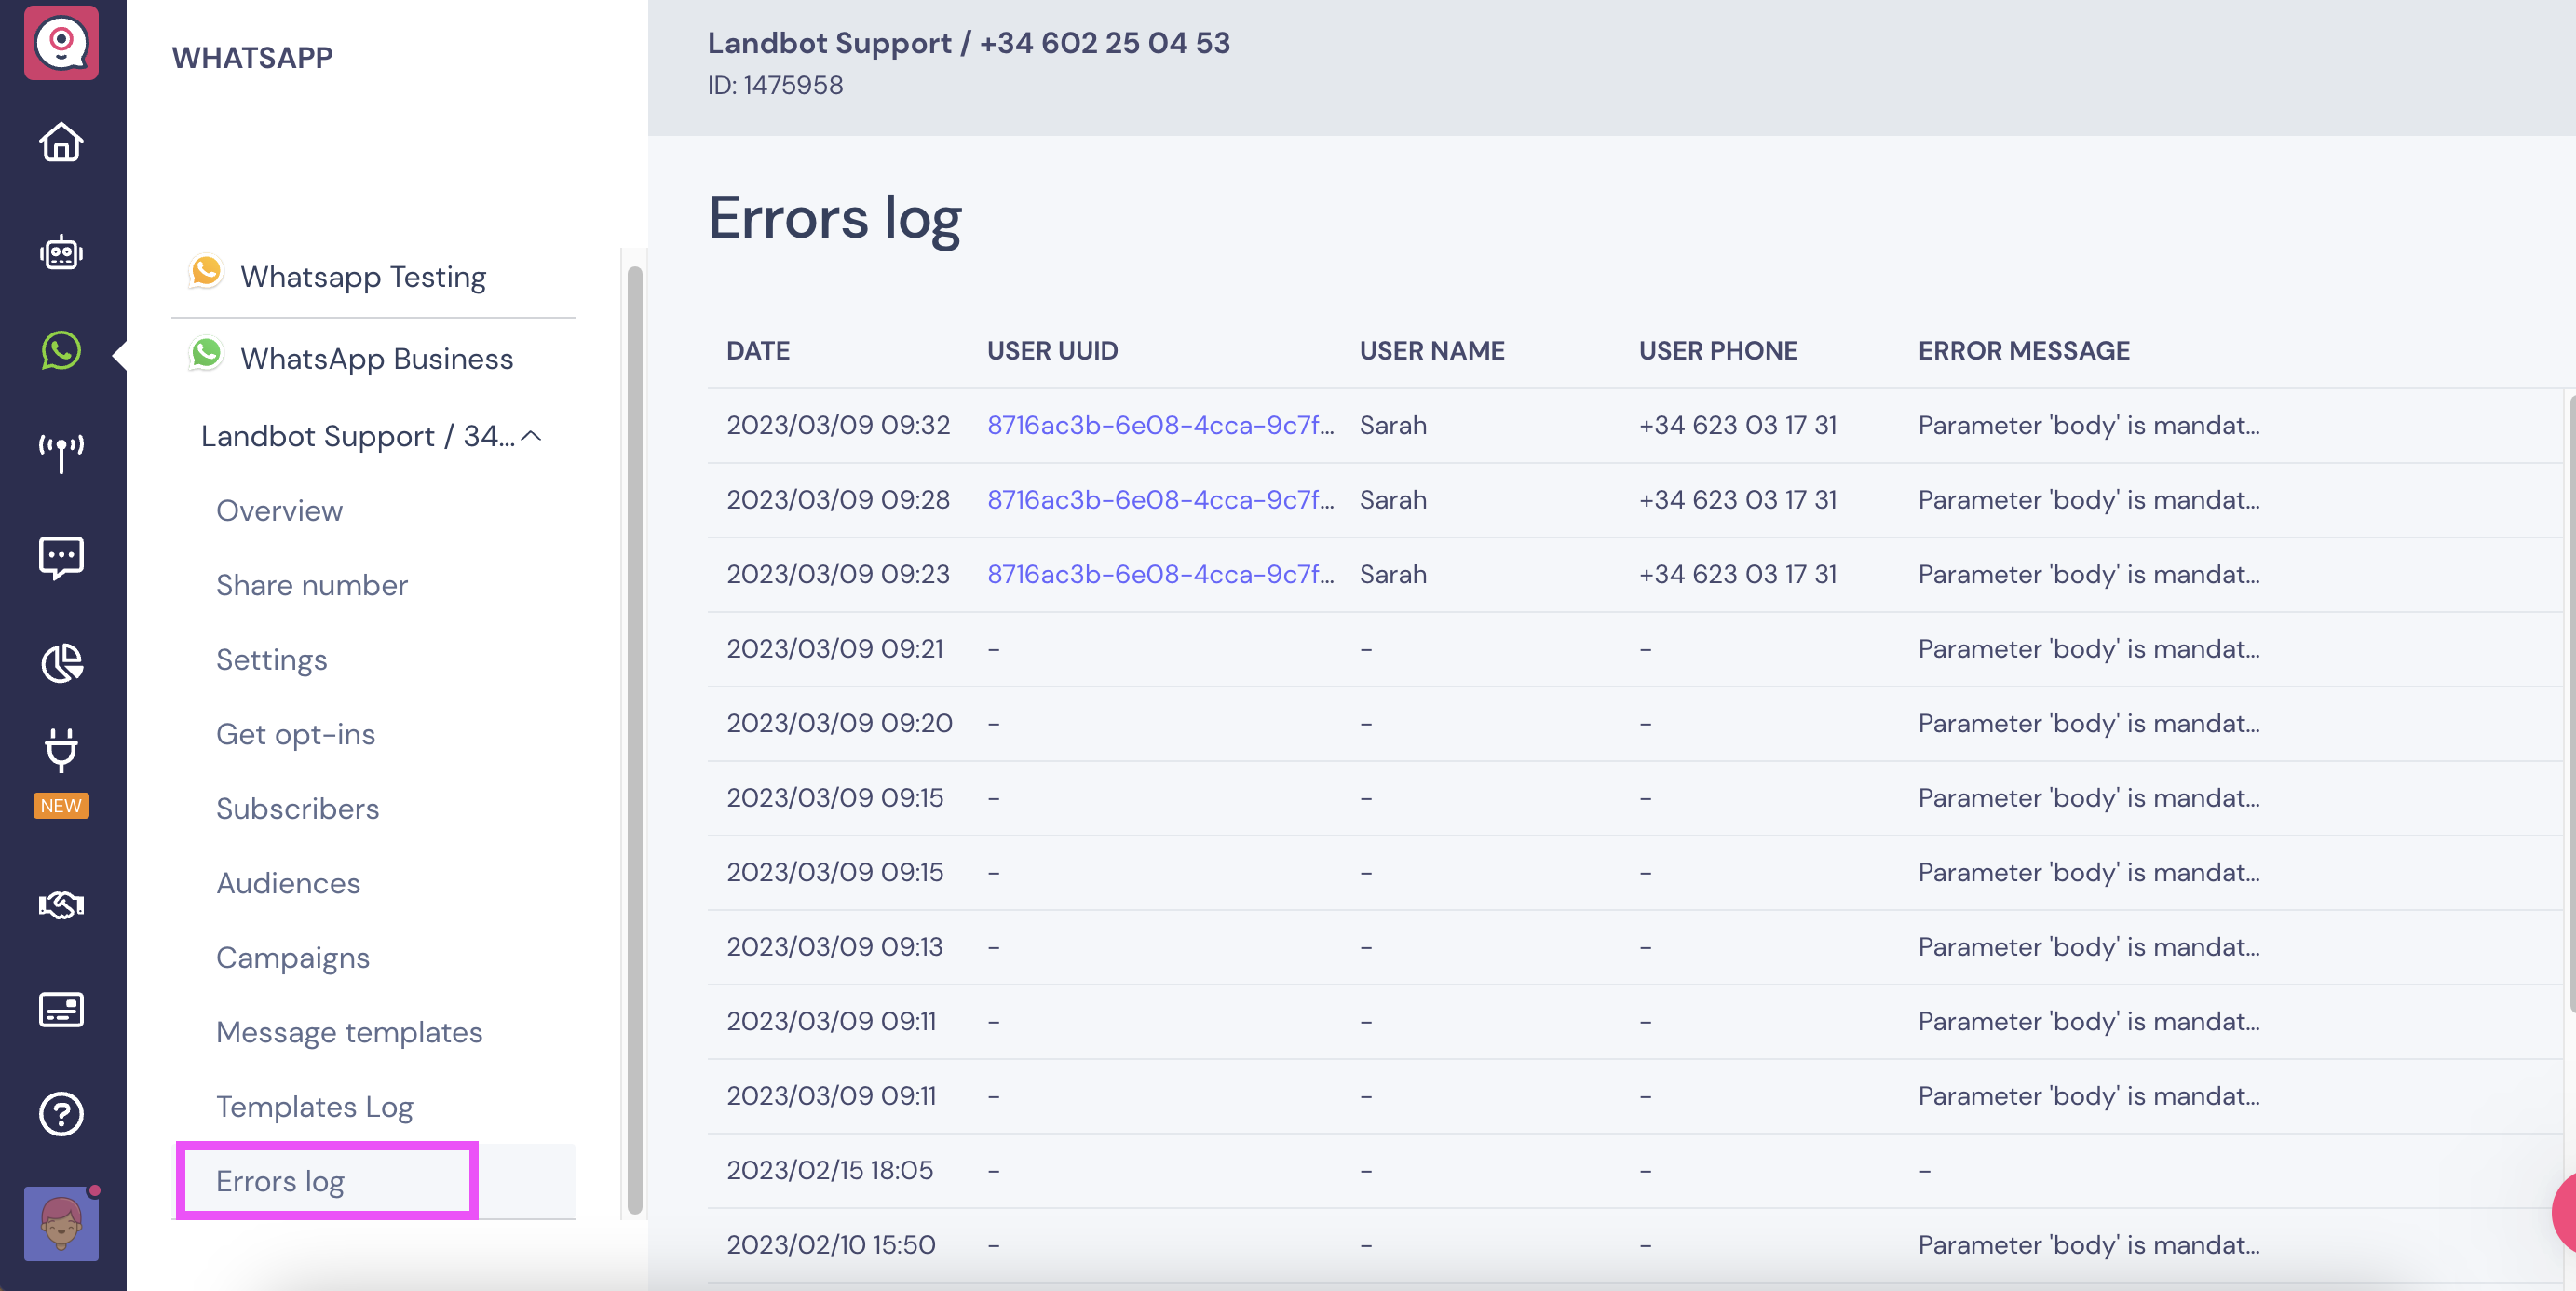Click the NEW badge under the plug icon
Image resolution: width=2576 pixels, height=1291 pixels.
click(x=61, y=806)
